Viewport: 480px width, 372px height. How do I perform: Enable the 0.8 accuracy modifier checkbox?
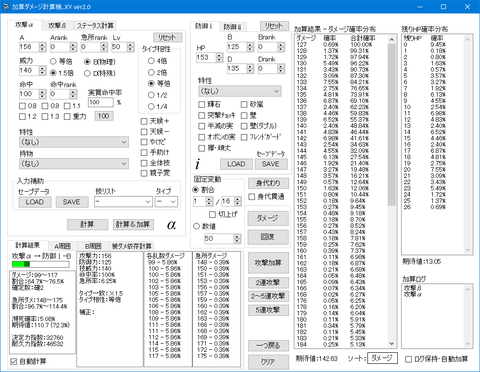28,106
